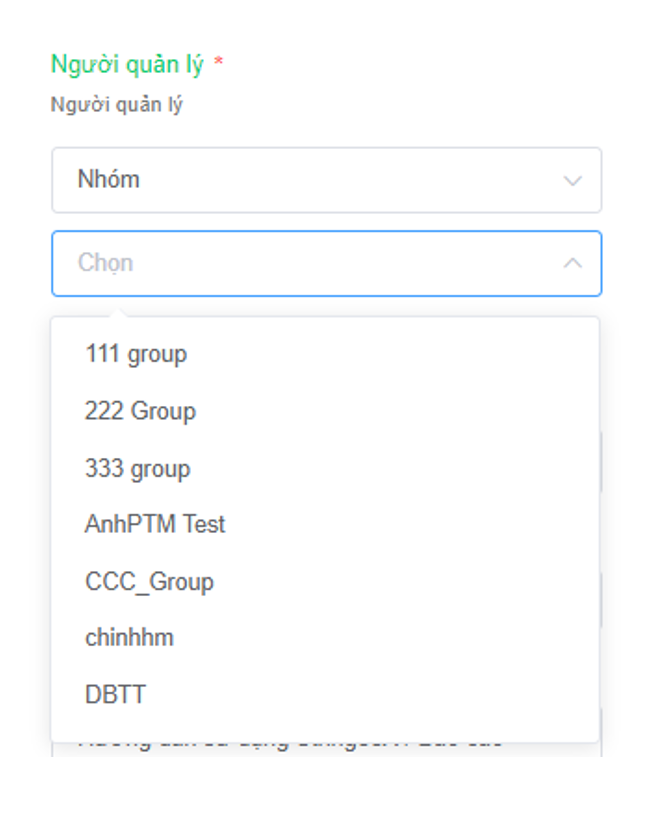Click the Chọn placeholder text

pyautogui.click(x=105, y=264)
